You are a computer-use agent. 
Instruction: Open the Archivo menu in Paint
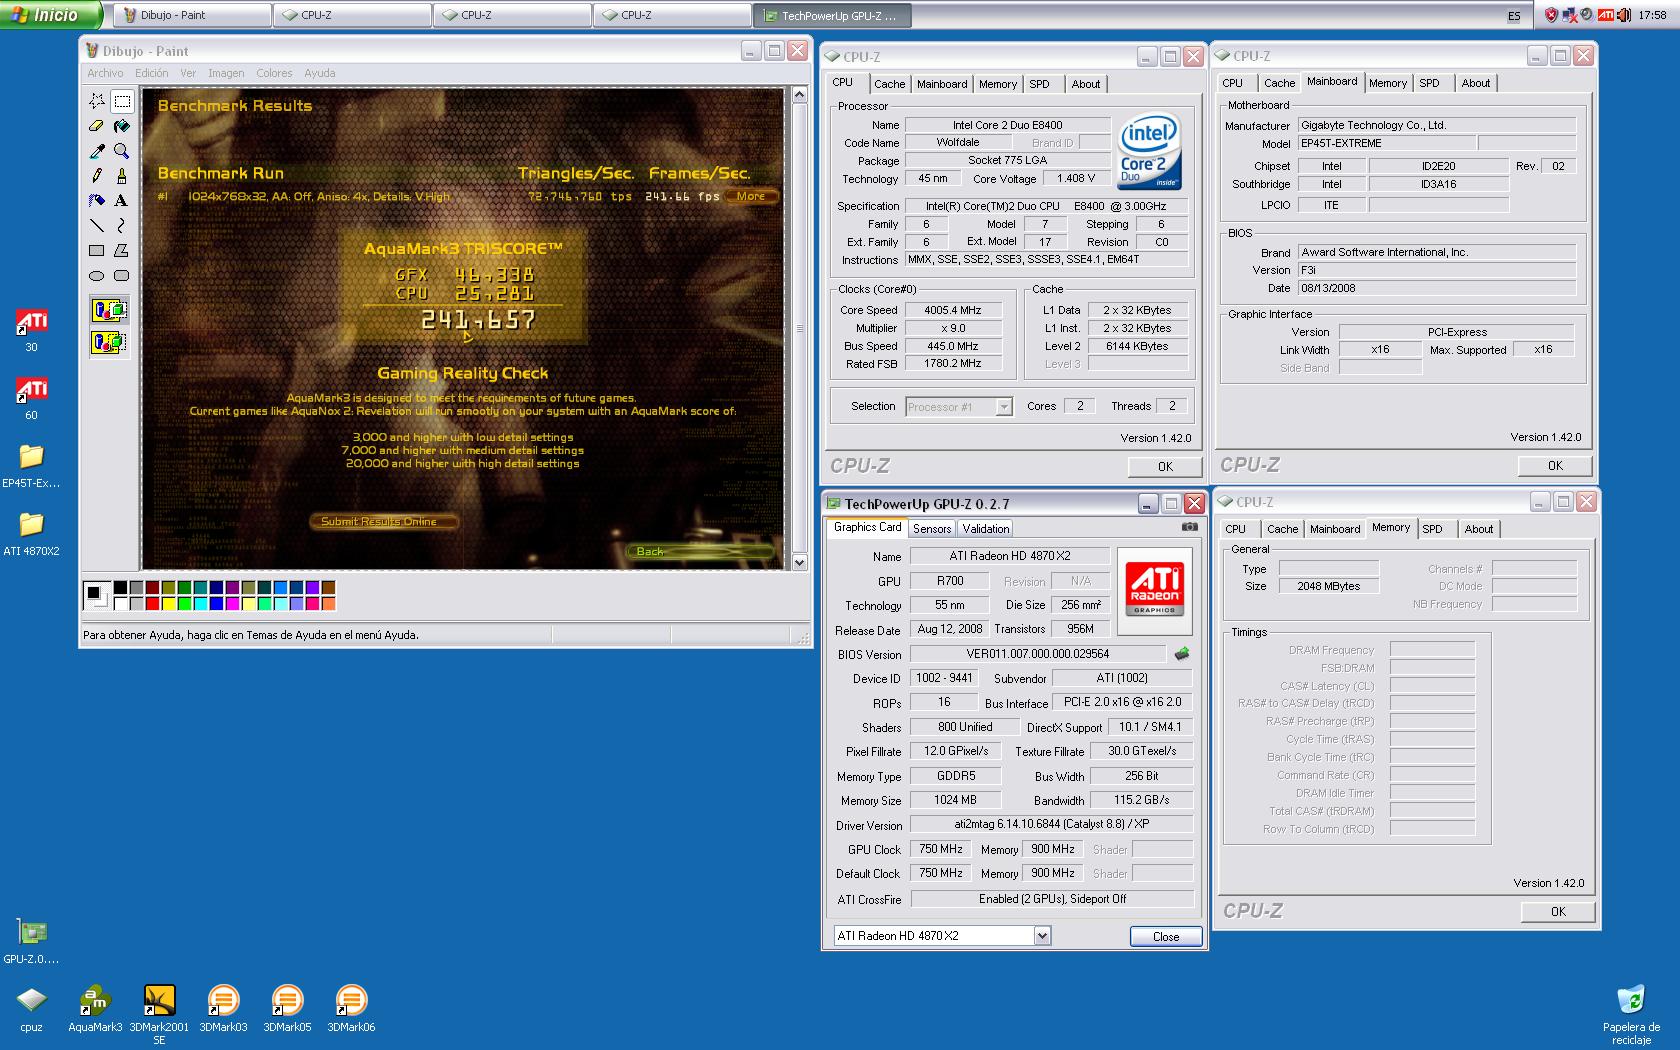pos(105,73)
